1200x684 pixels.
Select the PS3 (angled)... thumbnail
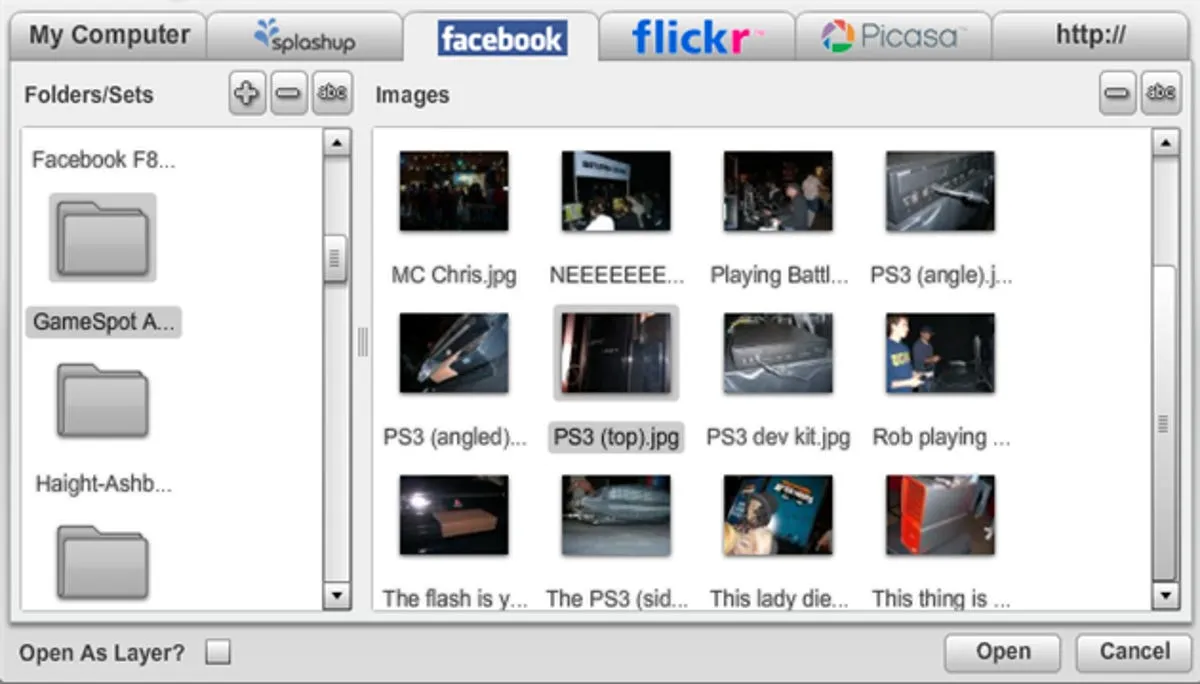pos(454,353)
